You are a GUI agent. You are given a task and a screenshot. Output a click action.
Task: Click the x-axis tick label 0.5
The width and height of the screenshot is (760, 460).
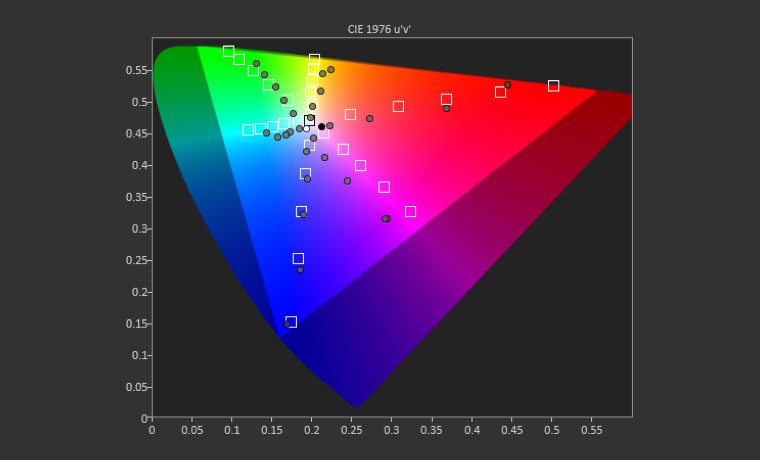click(552, 430)
